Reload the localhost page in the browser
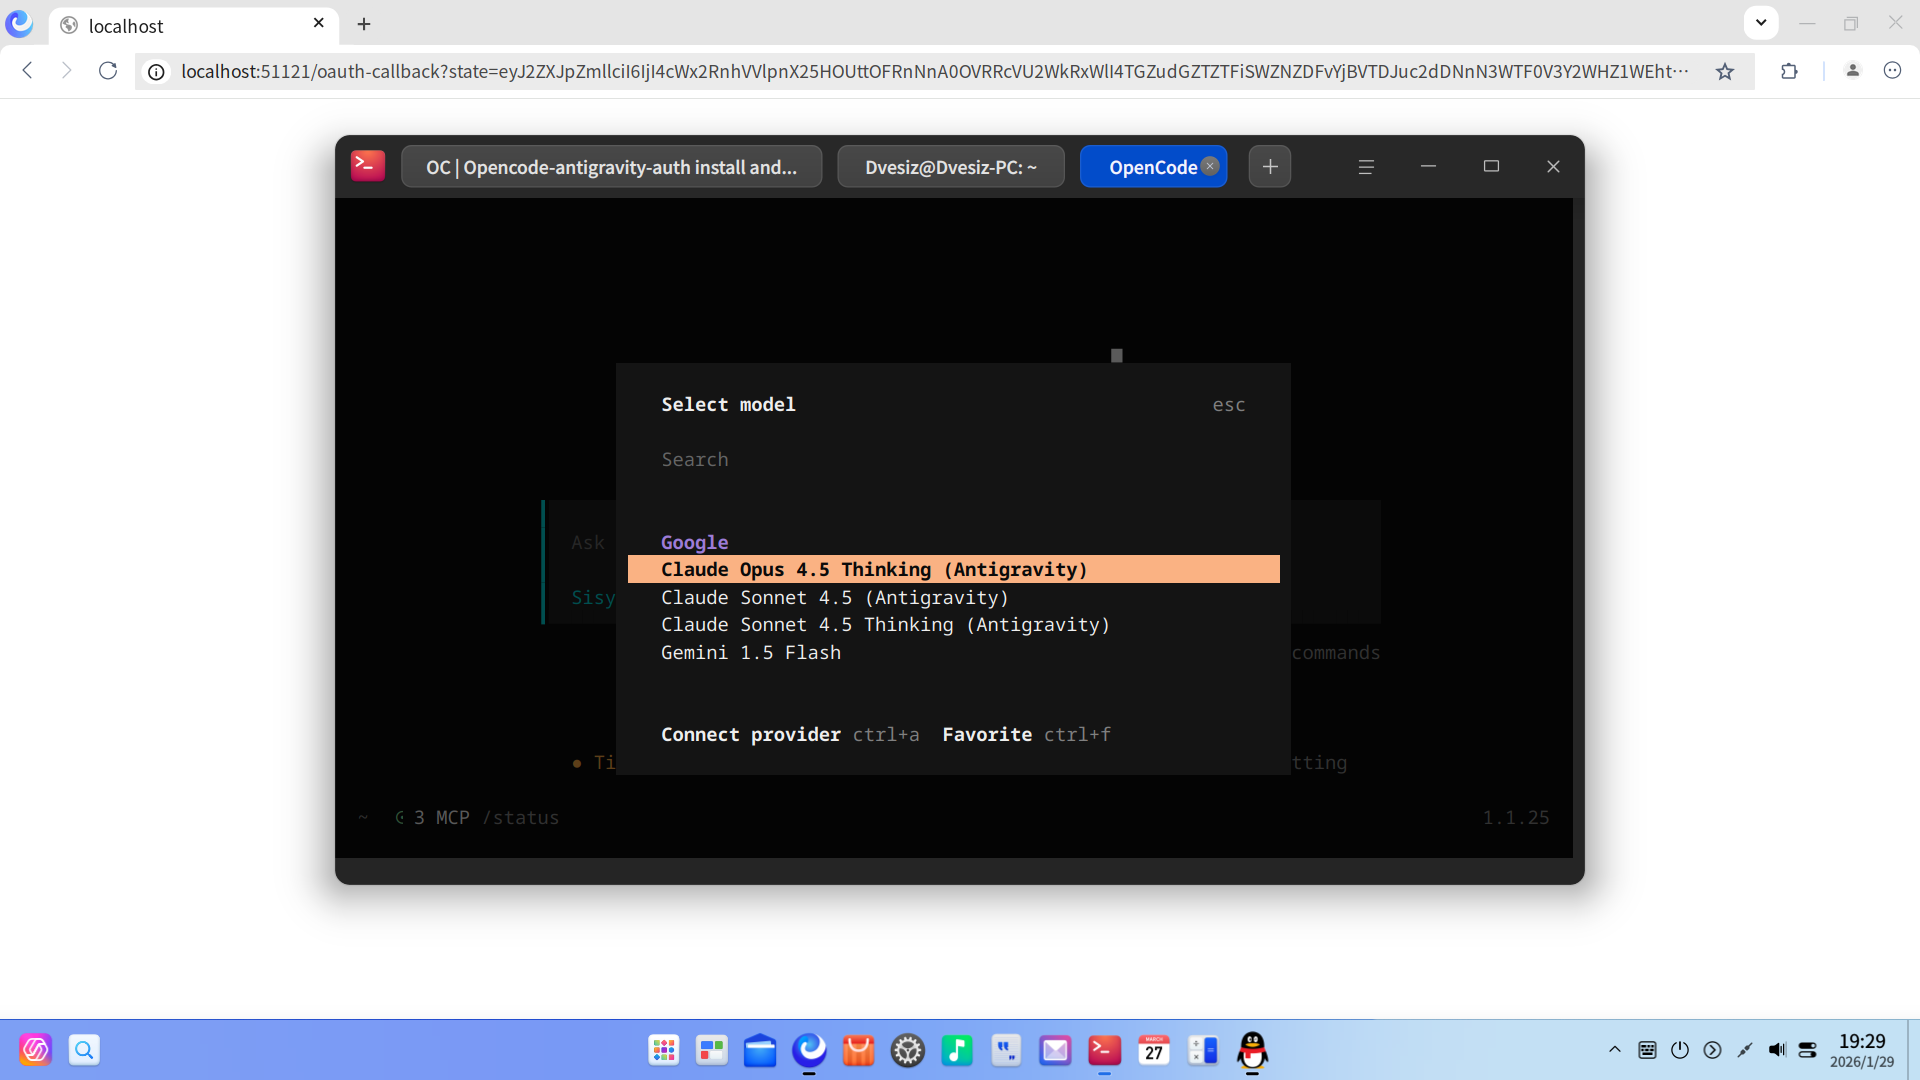1920x1080 pixels. point(108,71)
